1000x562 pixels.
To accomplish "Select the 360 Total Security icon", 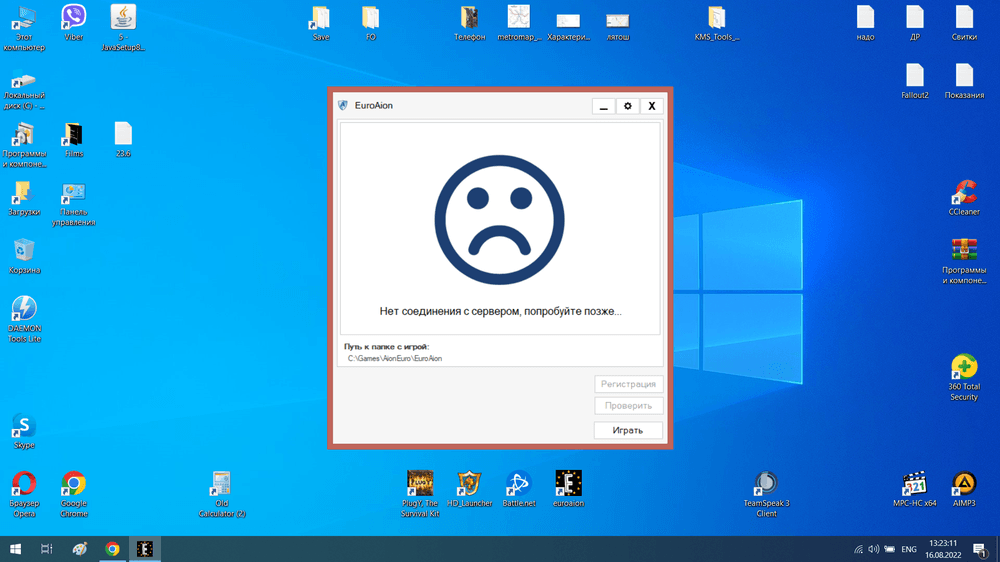I will click(x=964, y=367).
